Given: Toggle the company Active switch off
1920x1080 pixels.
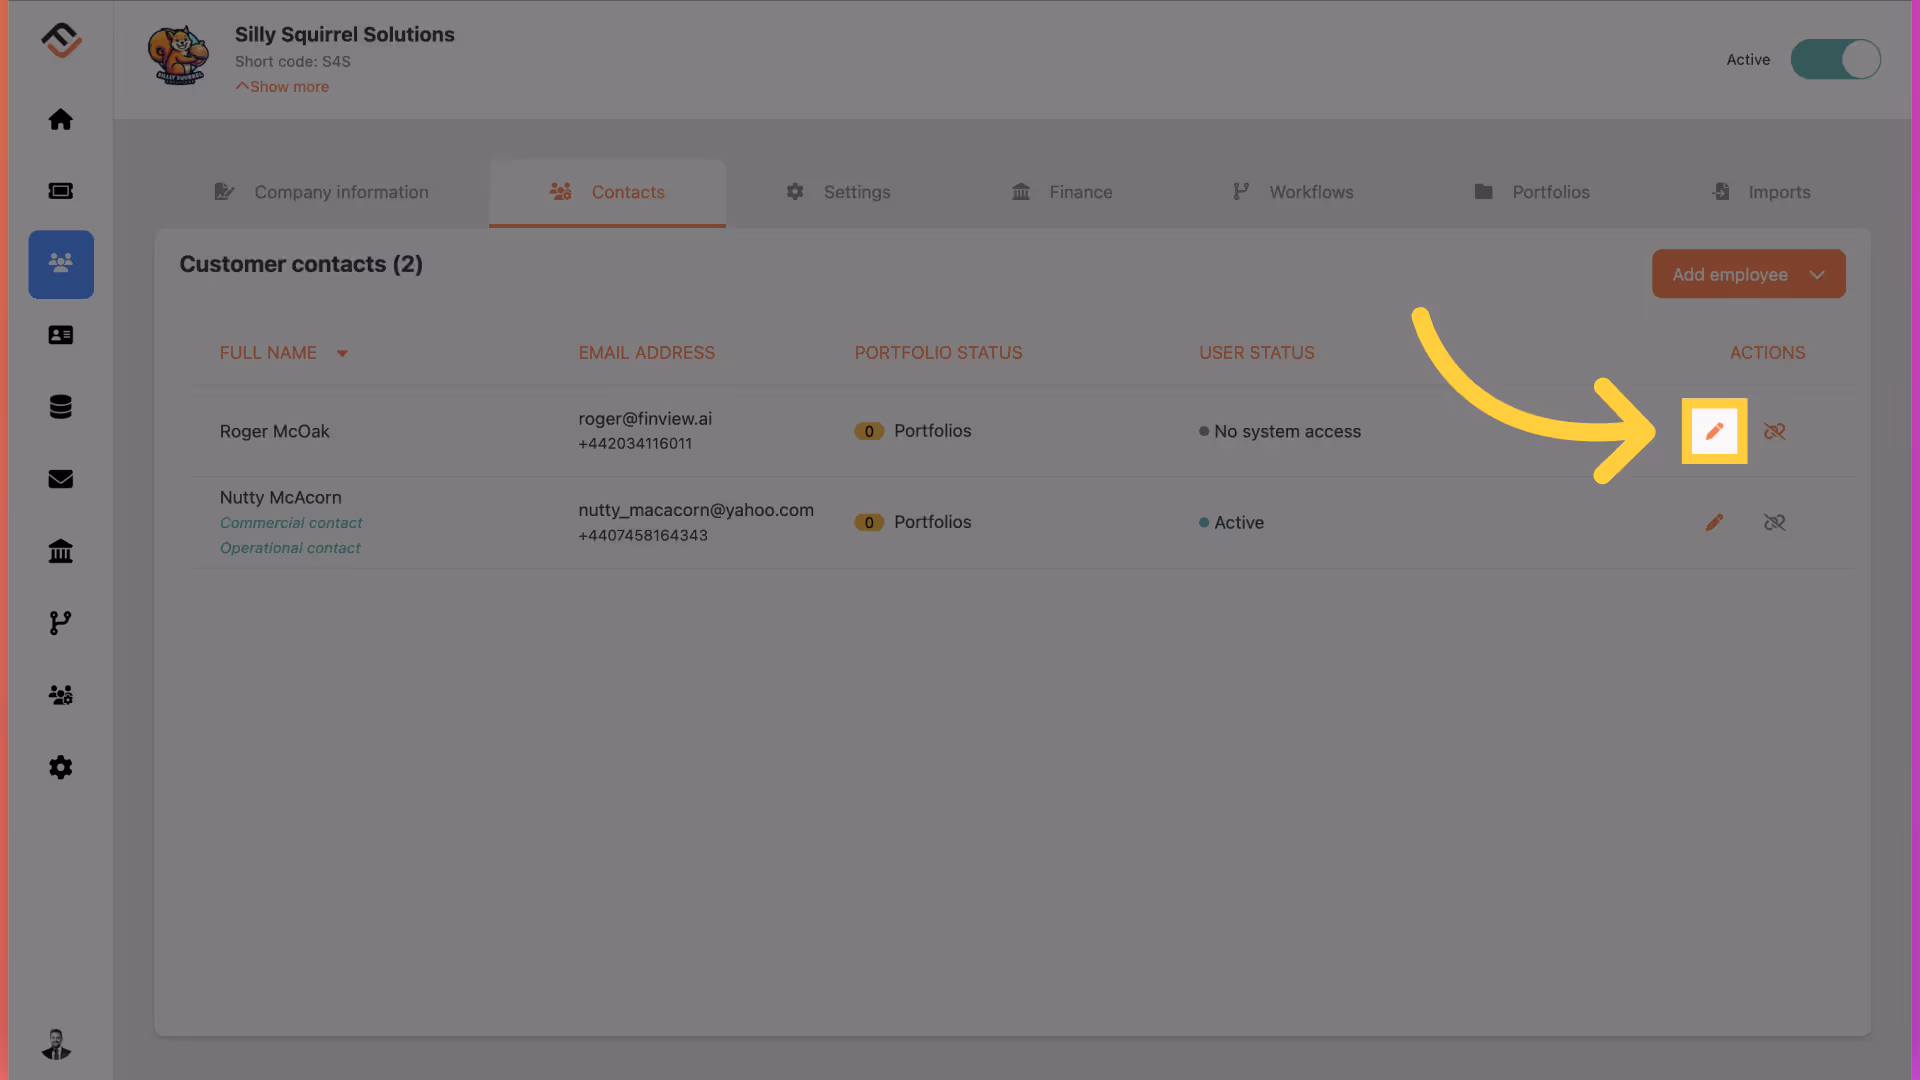Looking at the screenshot, I should coord(1835,60).
